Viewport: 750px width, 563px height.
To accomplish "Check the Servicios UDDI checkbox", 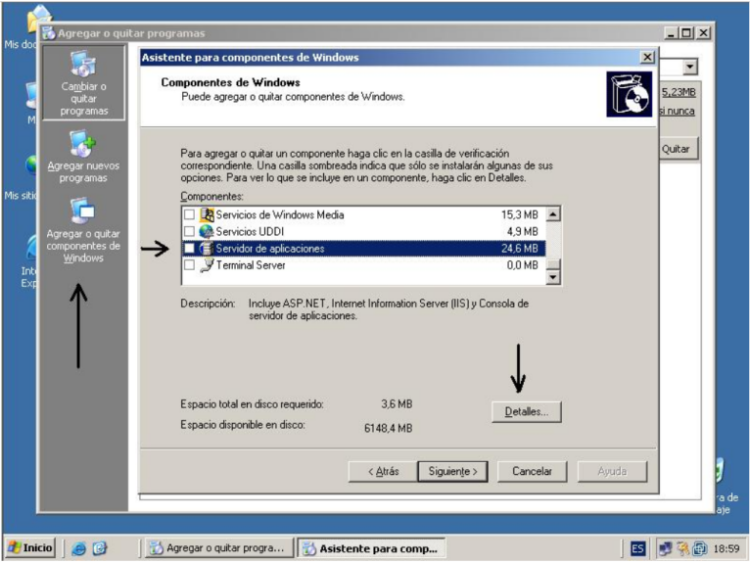I will [x=189, y=232].
